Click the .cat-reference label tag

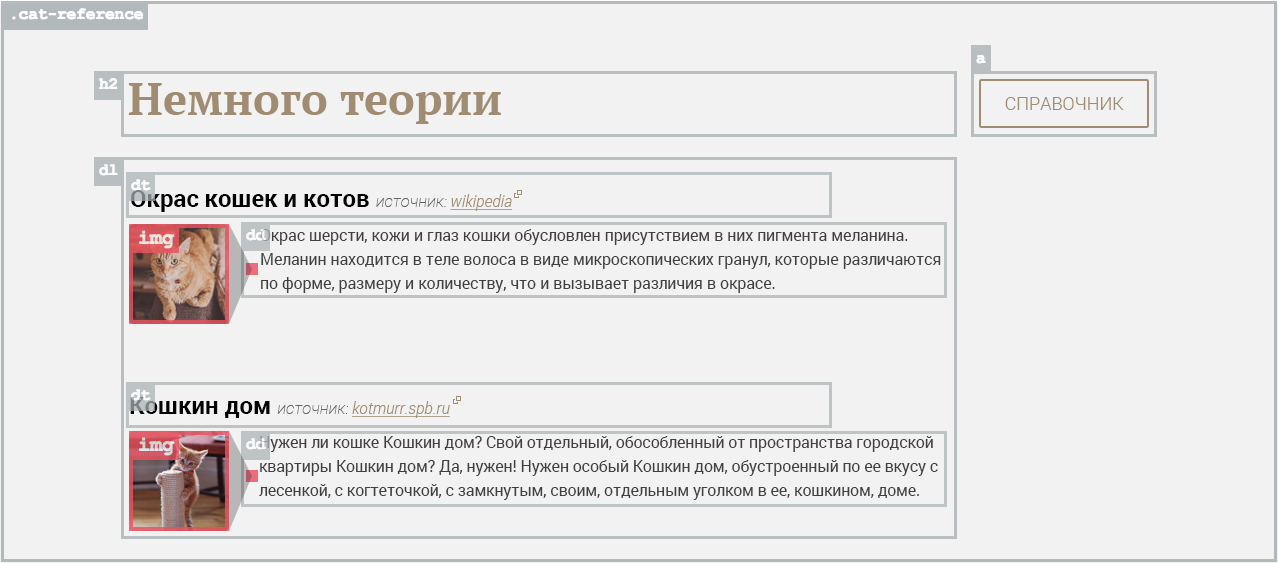pyautogui.click(x=76, y=16)
